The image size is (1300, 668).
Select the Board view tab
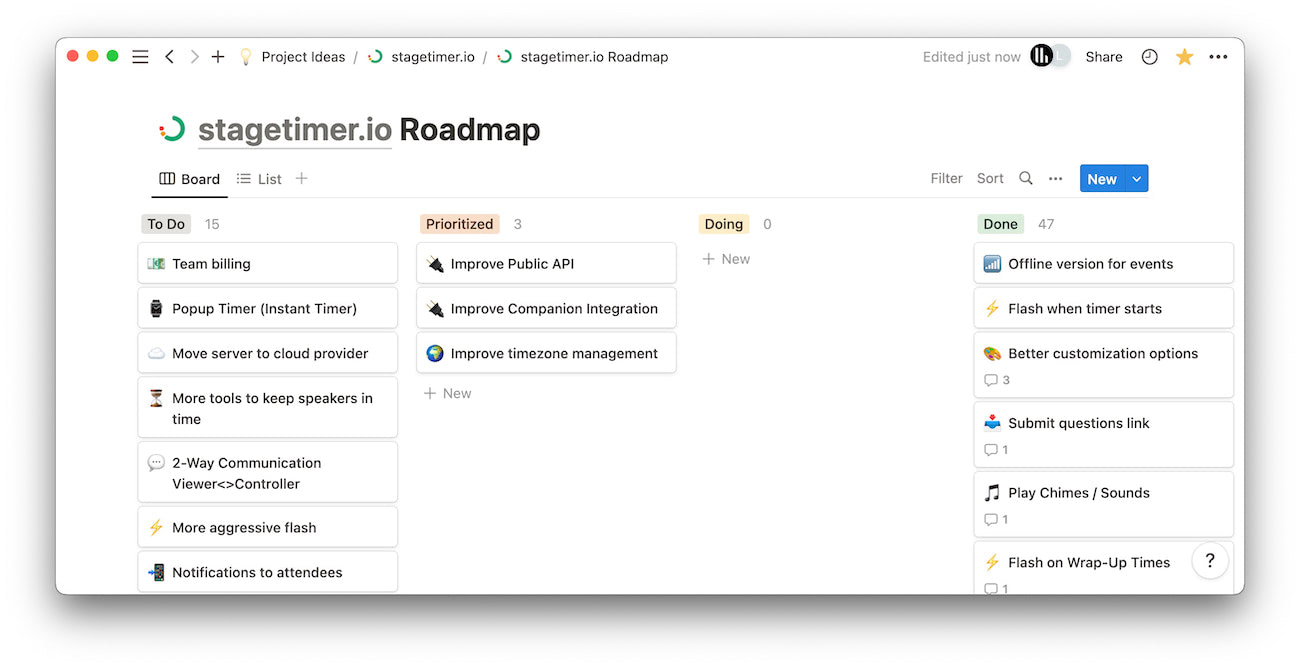pos(190,178)
